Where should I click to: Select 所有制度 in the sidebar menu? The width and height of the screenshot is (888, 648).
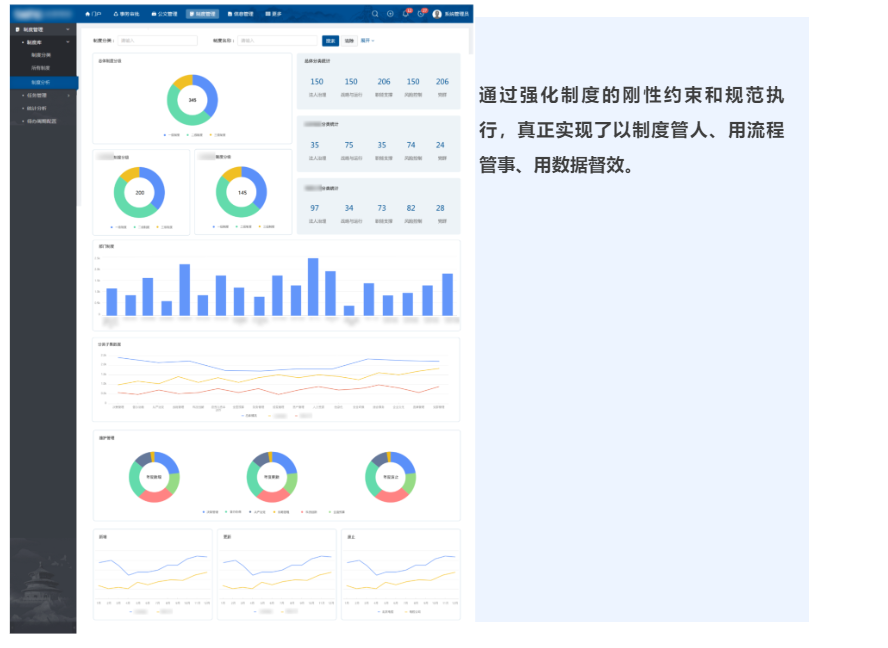[x=40, y=68]
